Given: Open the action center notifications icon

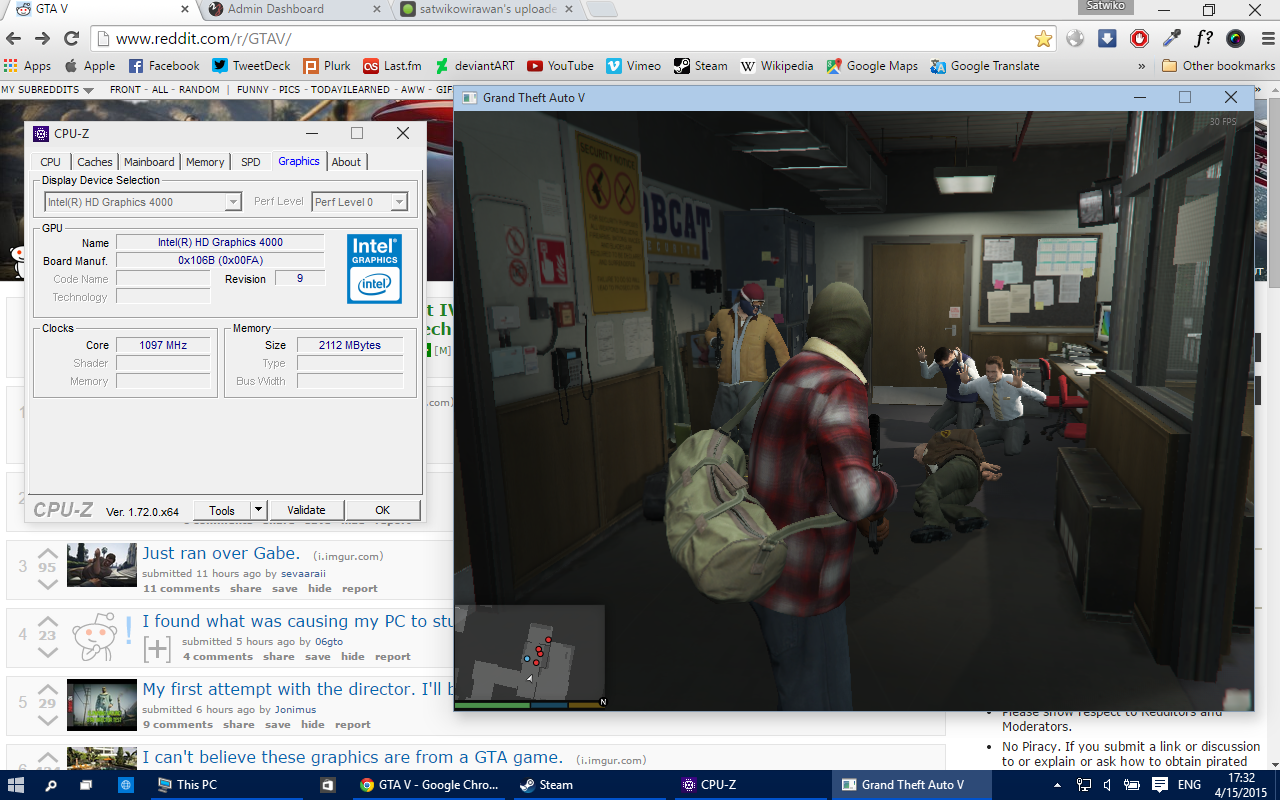Looking at the screenshot, I should coord(1158,785).
